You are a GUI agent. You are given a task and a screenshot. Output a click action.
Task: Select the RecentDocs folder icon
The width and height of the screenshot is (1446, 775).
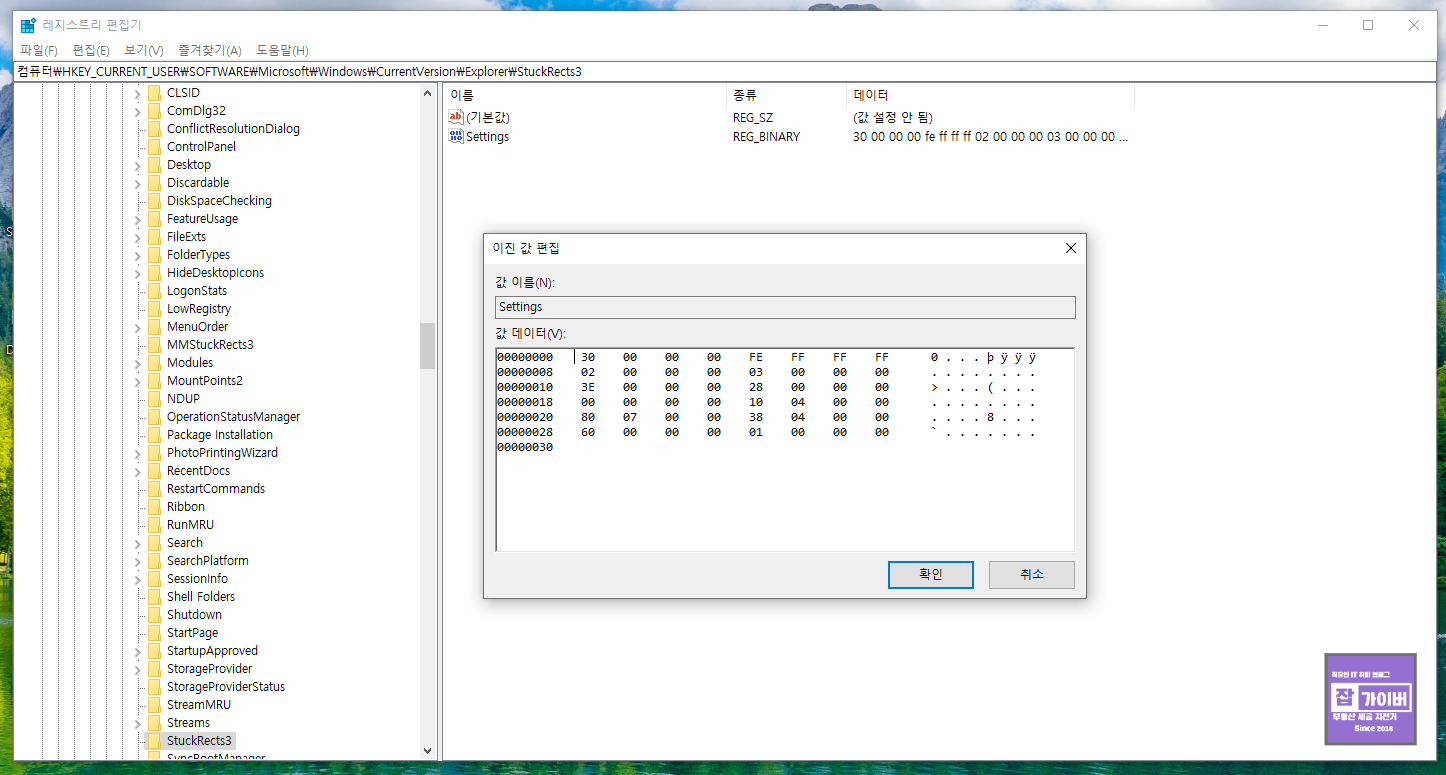(154, 471)
